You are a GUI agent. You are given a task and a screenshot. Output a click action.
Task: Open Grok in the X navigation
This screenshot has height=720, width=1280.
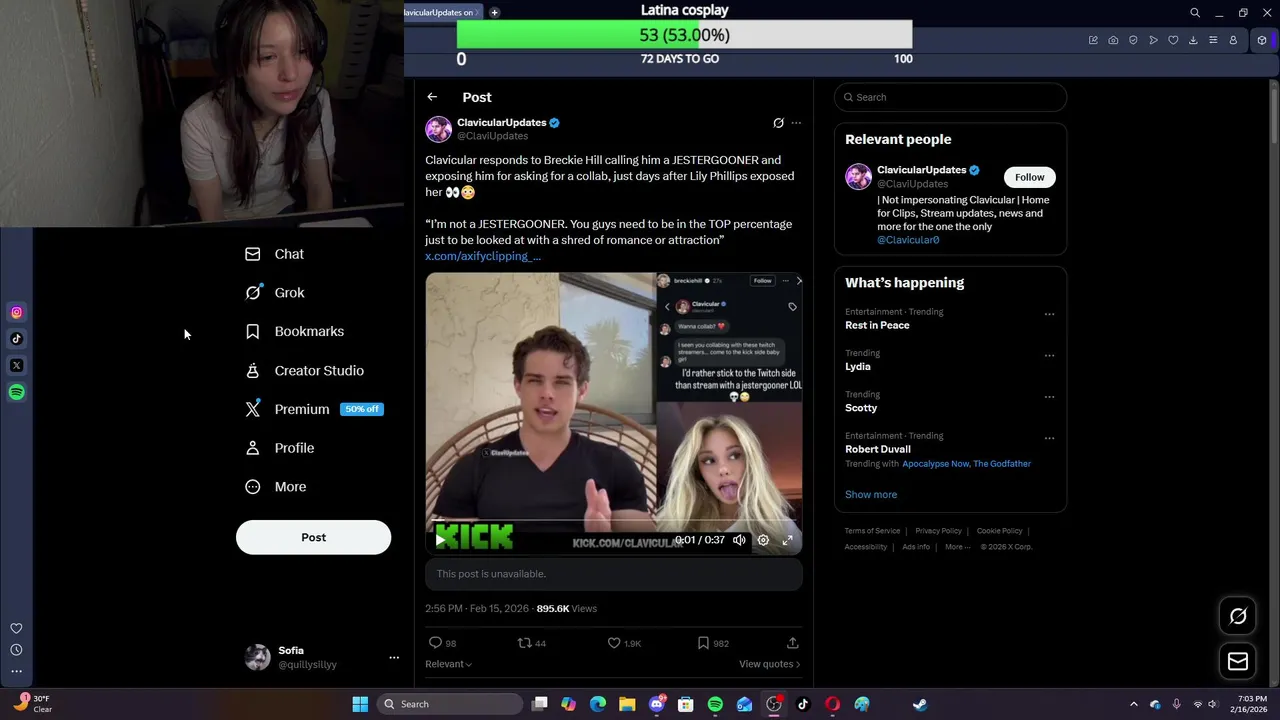(275, 293)
